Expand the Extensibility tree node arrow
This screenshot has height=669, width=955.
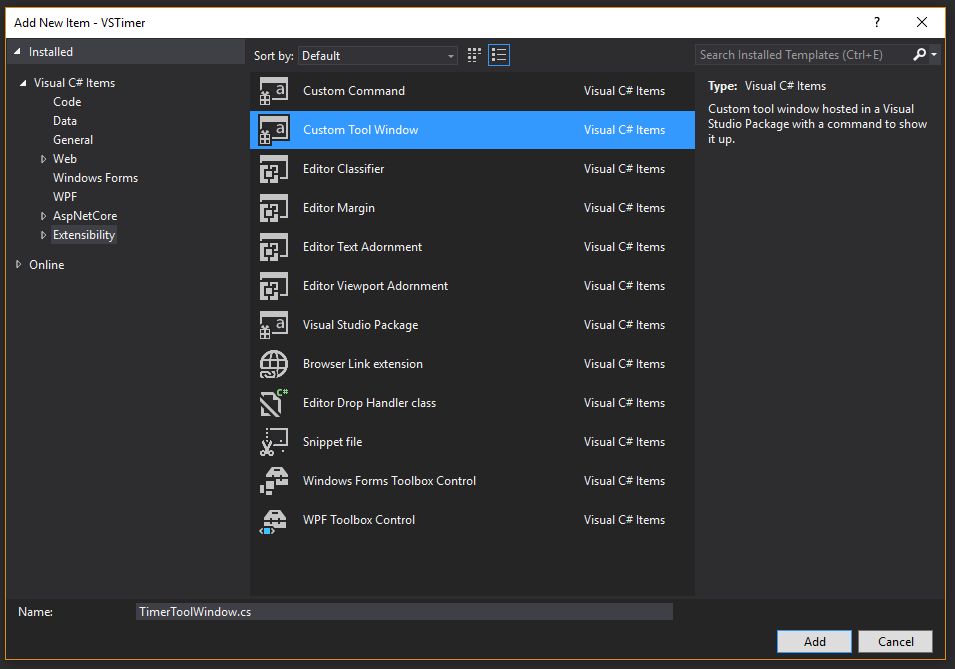pos(43,235)
